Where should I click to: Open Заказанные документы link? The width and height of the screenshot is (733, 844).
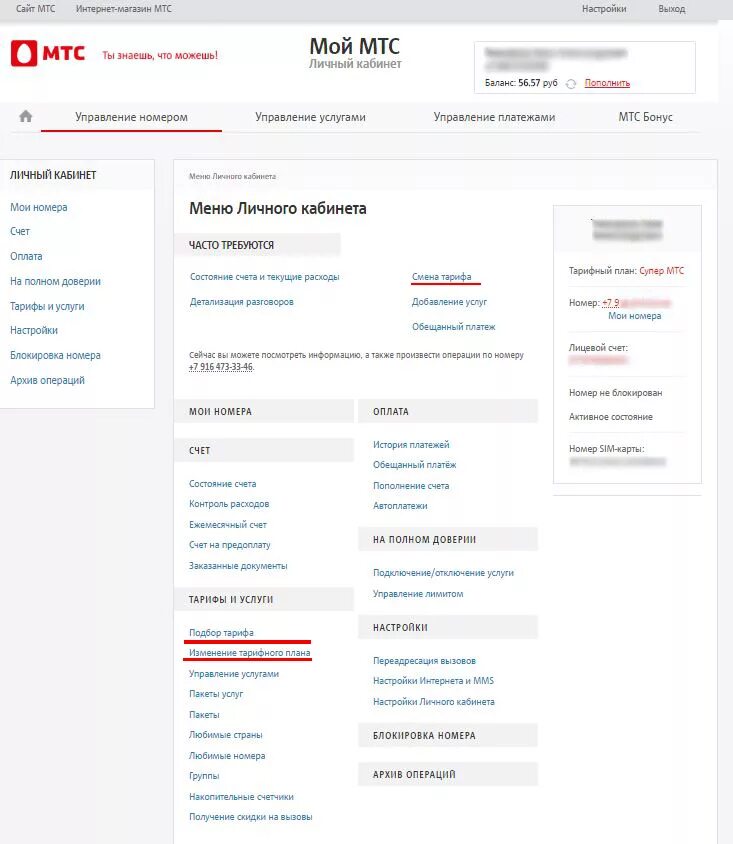pos(238,566)
